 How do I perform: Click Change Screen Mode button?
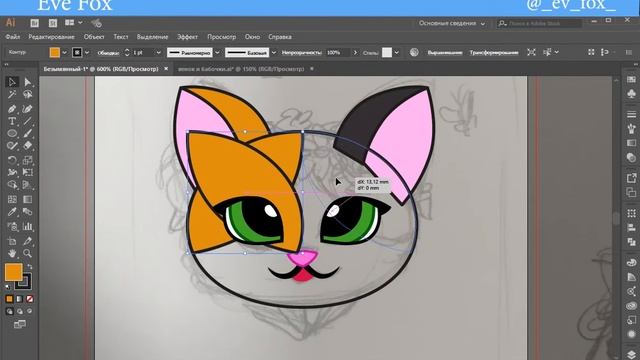pos(19,325)
